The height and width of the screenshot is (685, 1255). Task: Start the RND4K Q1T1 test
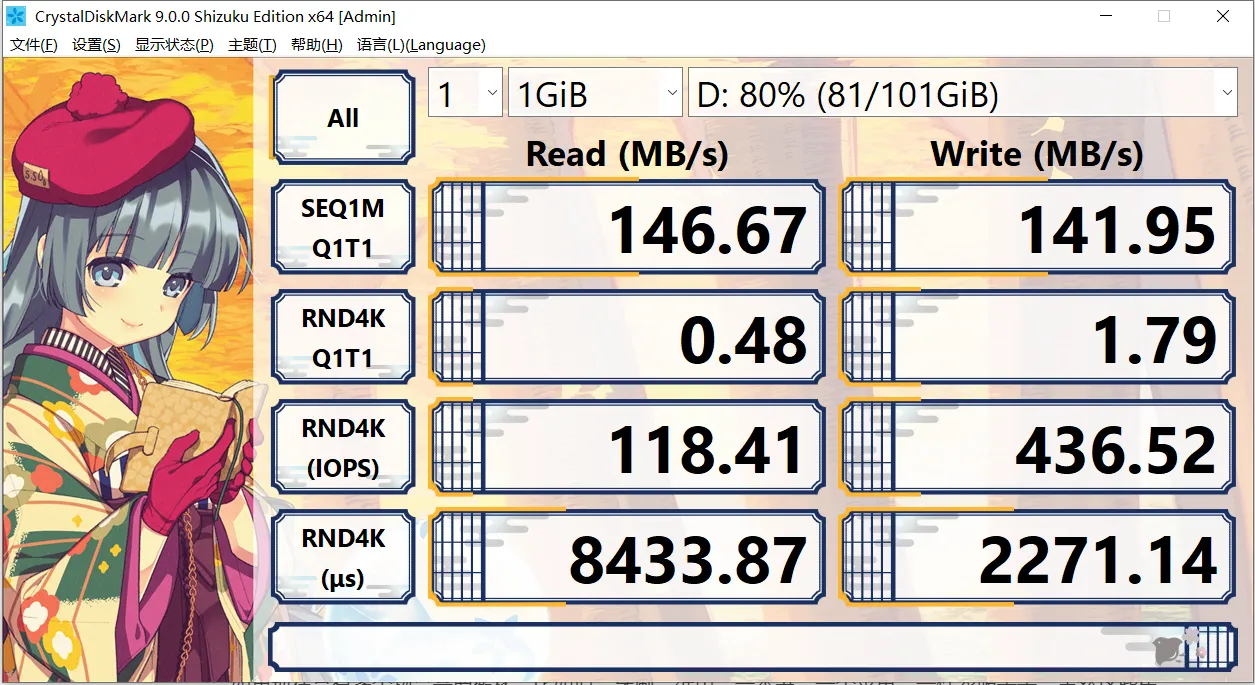[343, 338]
